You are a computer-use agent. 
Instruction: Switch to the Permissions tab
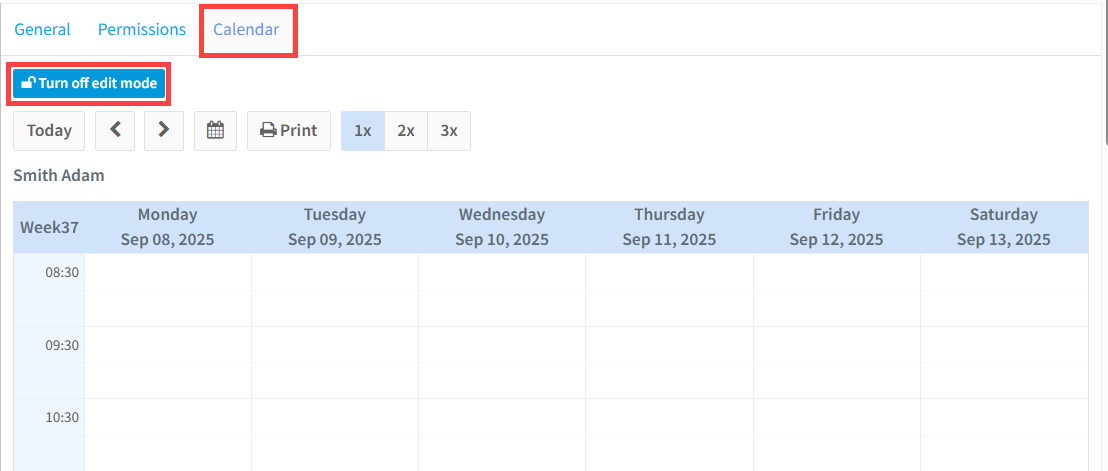coord(142,29)
